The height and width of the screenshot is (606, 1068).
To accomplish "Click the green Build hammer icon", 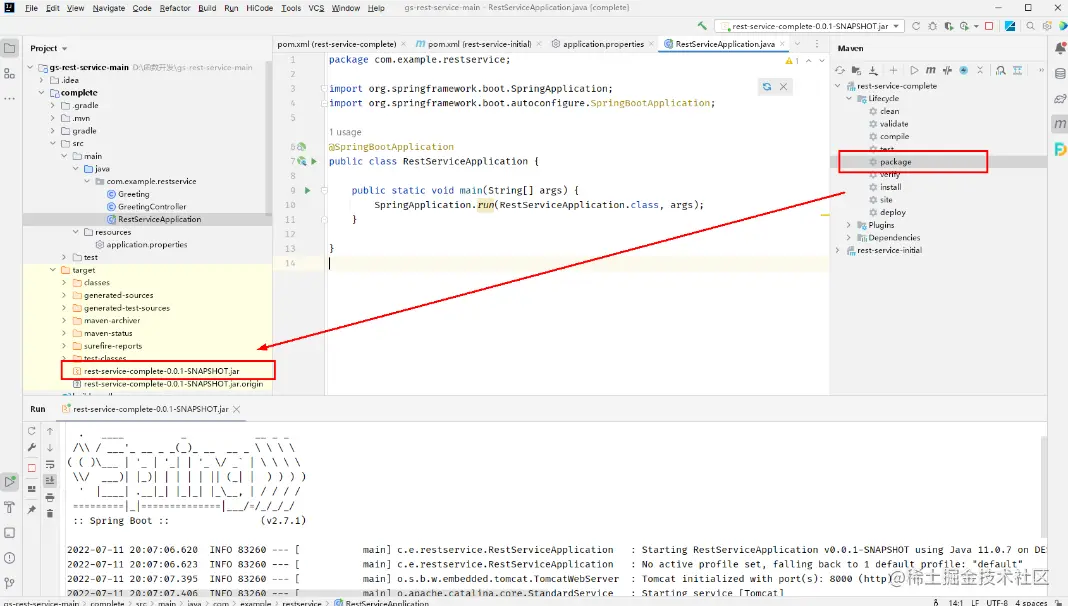I will click(x=702, y=26).
